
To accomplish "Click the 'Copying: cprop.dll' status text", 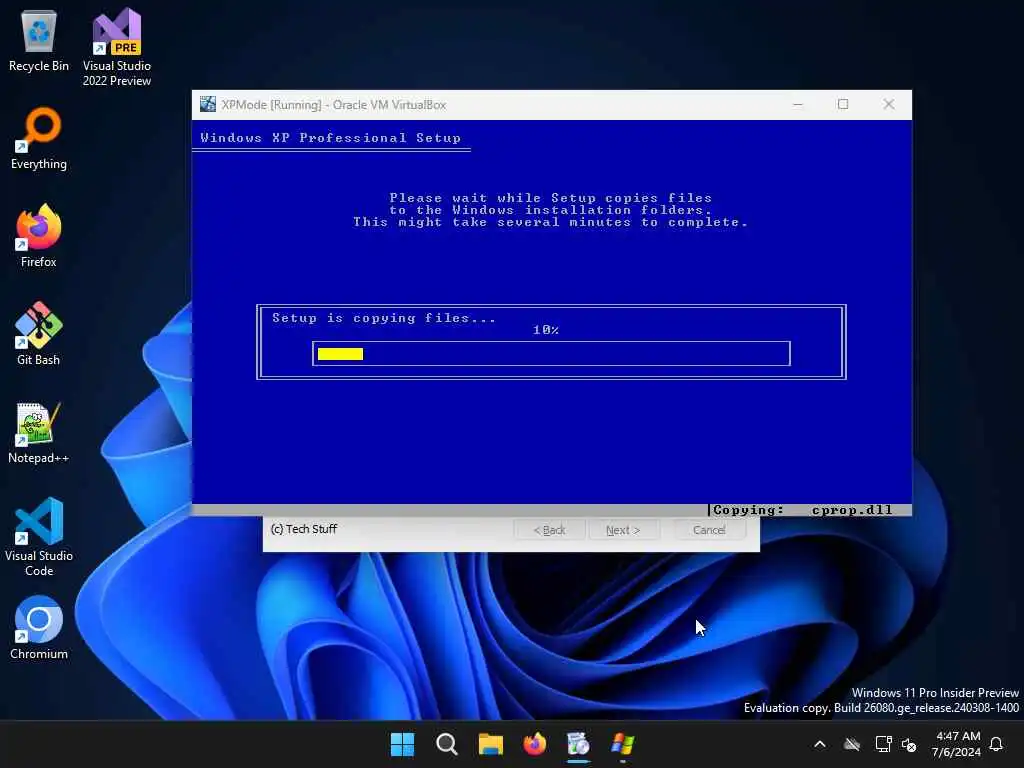I will click(x=803, y=510).
